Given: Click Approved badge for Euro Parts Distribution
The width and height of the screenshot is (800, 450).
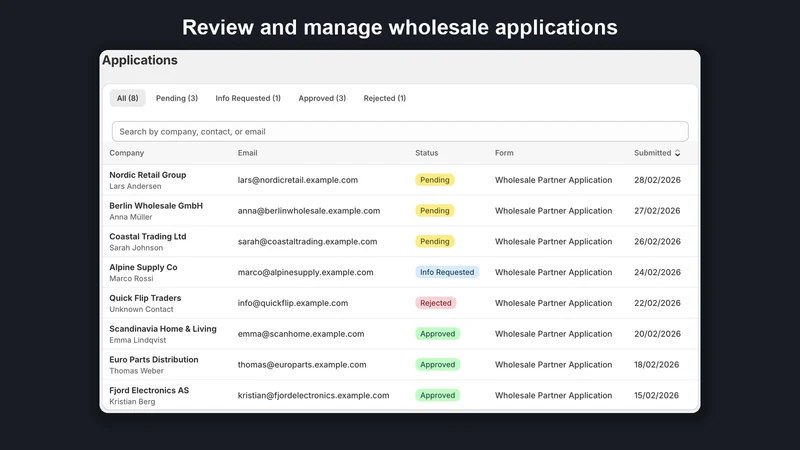Looking at the screenshot, I should click(438, 365).
